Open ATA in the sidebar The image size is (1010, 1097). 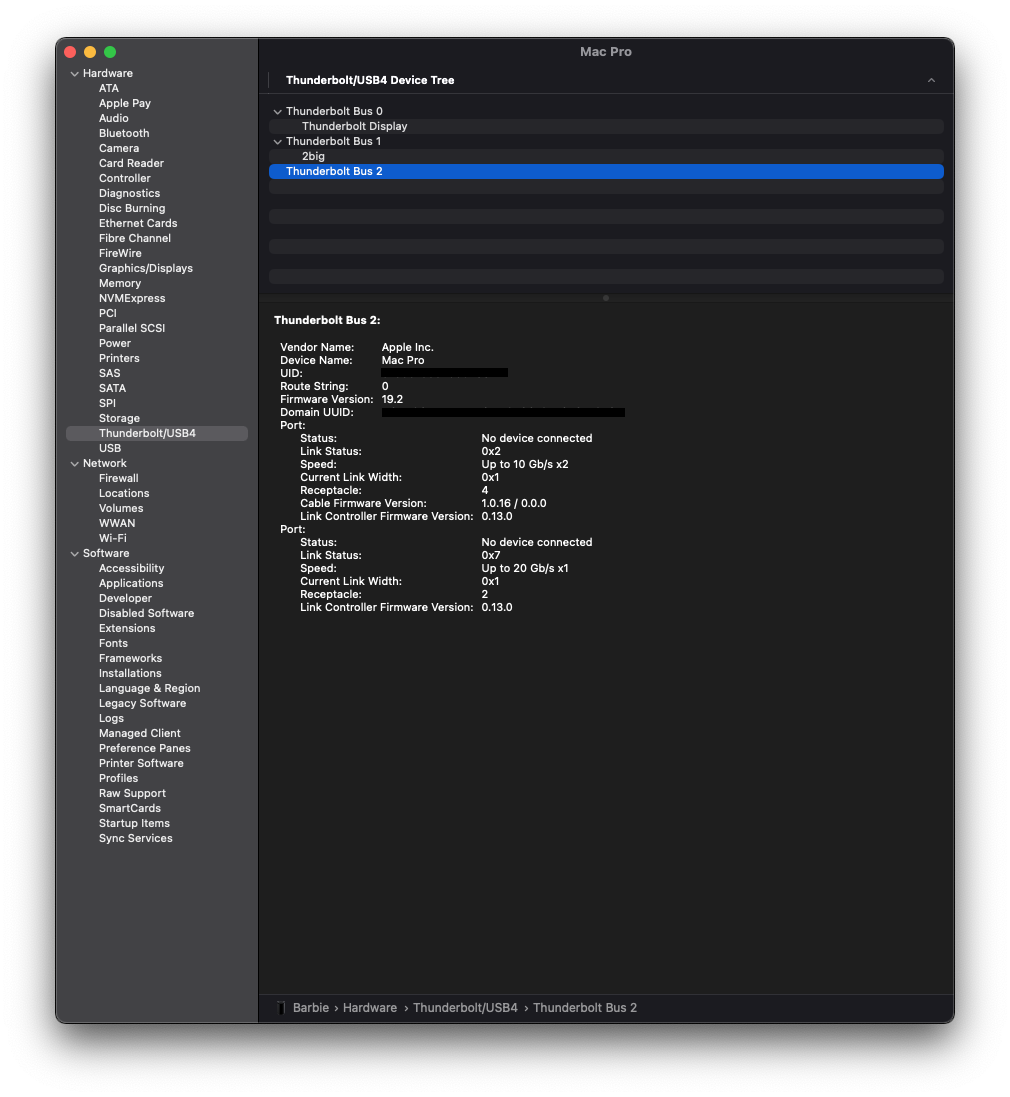point(108,88)
